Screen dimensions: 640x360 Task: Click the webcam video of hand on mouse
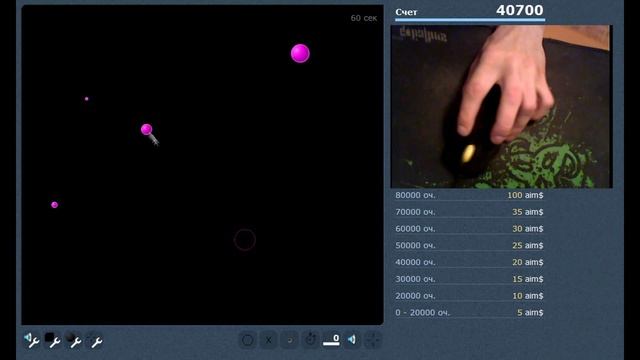[502, 107]
